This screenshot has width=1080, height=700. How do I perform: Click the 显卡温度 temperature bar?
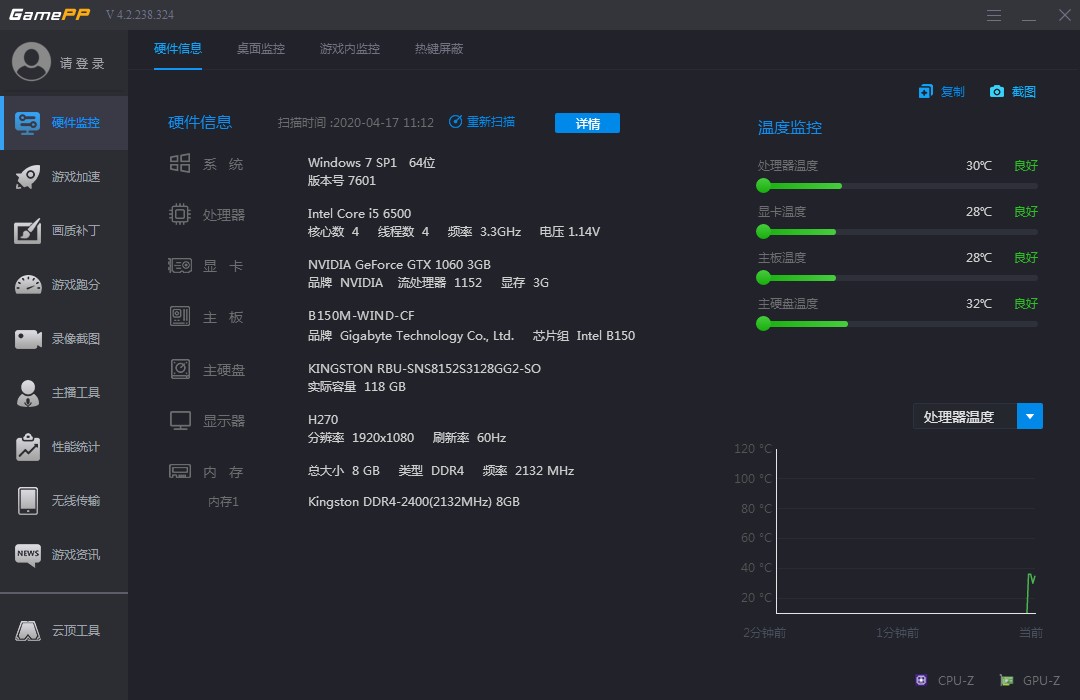(897, 232)
